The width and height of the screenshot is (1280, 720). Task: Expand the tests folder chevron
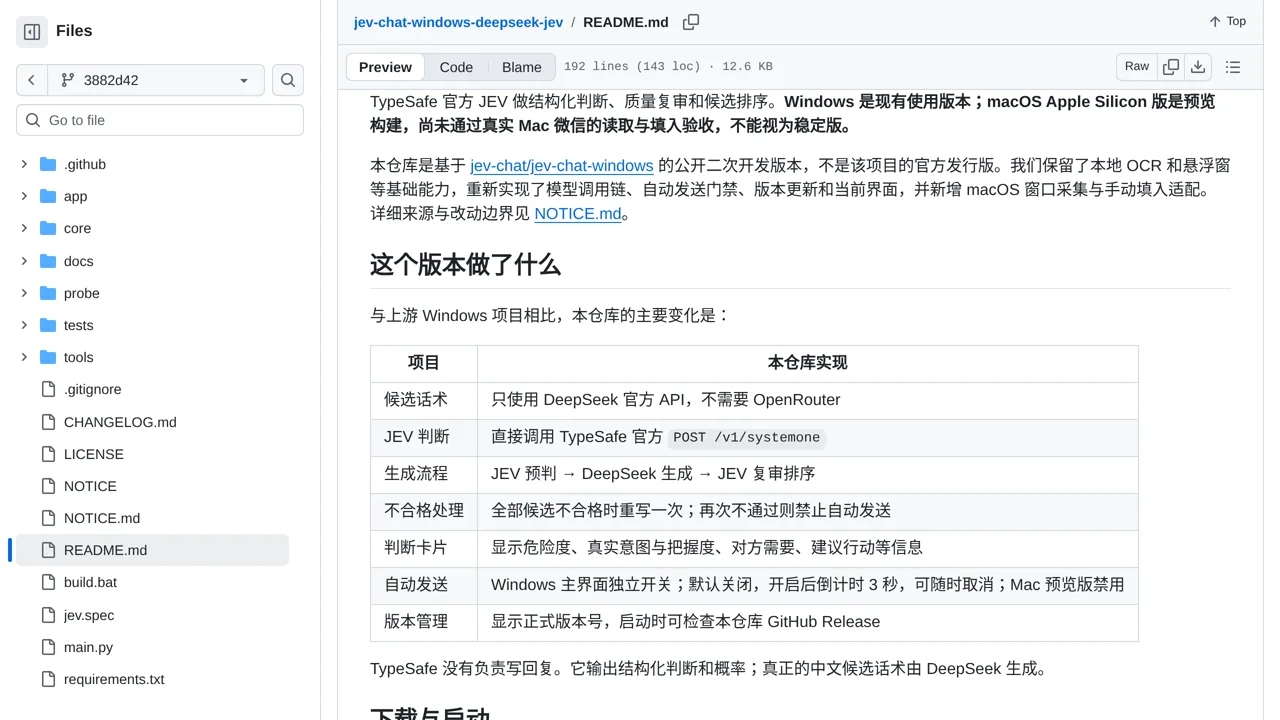click(x=24, y=325)
